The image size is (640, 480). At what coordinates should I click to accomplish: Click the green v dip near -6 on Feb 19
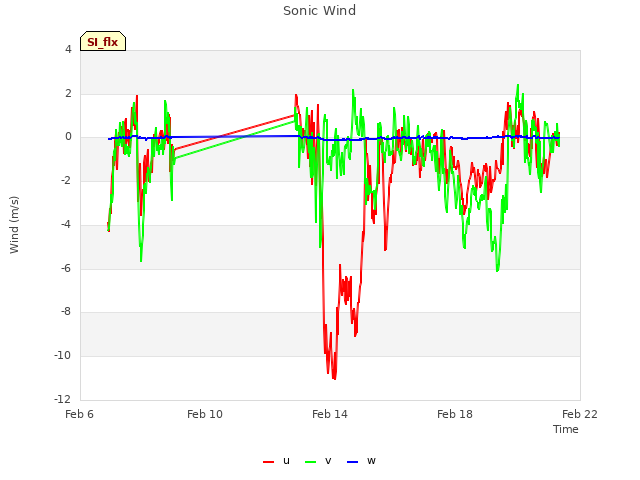(x=497, y=270)
